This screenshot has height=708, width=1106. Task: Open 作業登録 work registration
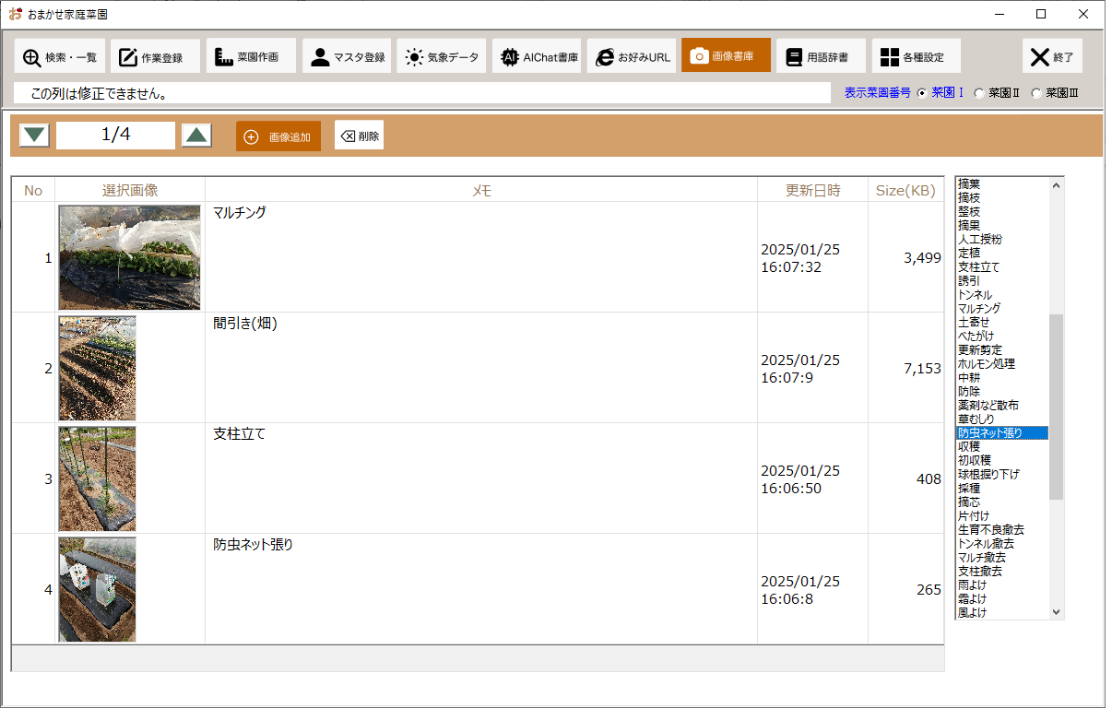(154, 57)
